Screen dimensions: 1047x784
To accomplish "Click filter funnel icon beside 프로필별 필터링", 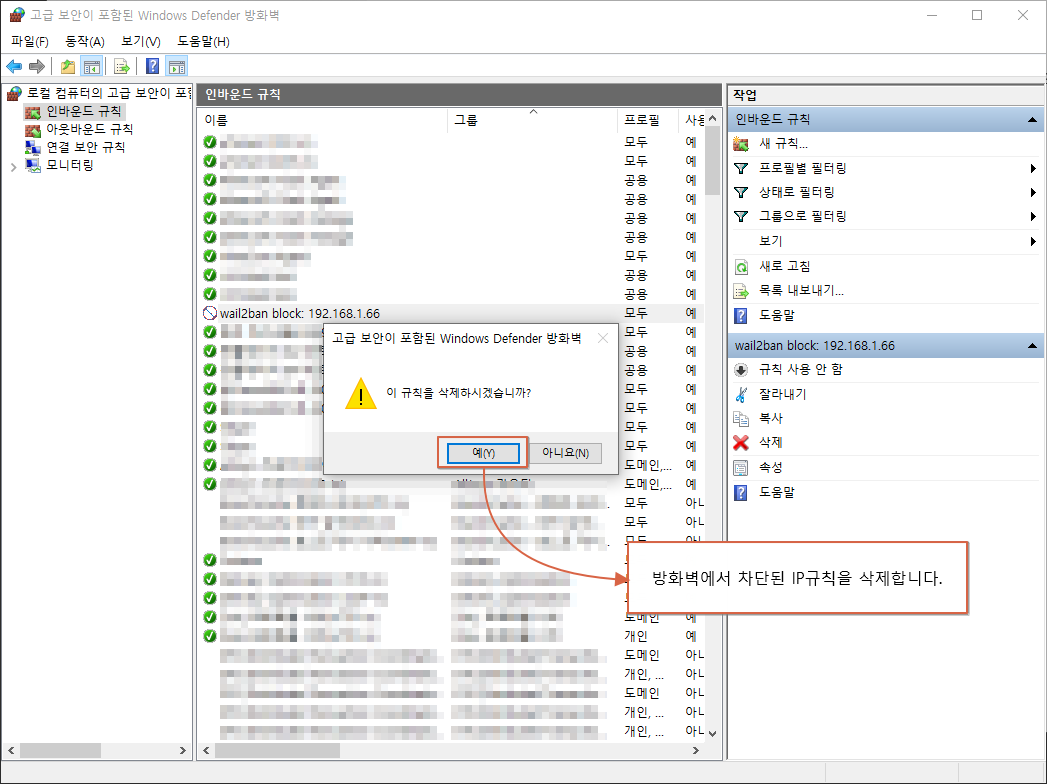I will [741, 168].
